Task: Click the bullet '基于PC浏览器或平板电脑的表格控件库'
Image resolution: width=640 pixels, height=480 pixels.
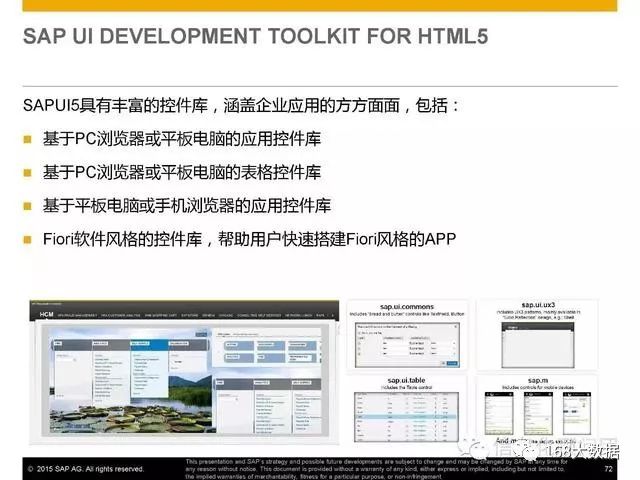Action: tap(182, 172)
